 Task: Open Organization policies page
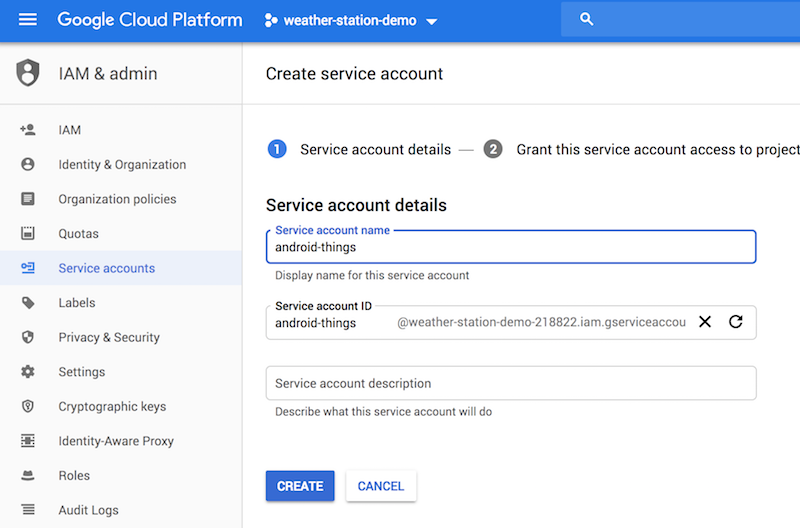(x=117, y=199)
